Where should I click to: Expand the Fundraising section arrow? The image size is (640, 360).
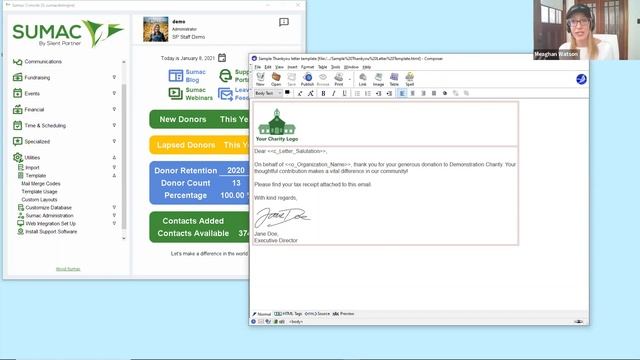pyautogui.click(x=114, y=77)
